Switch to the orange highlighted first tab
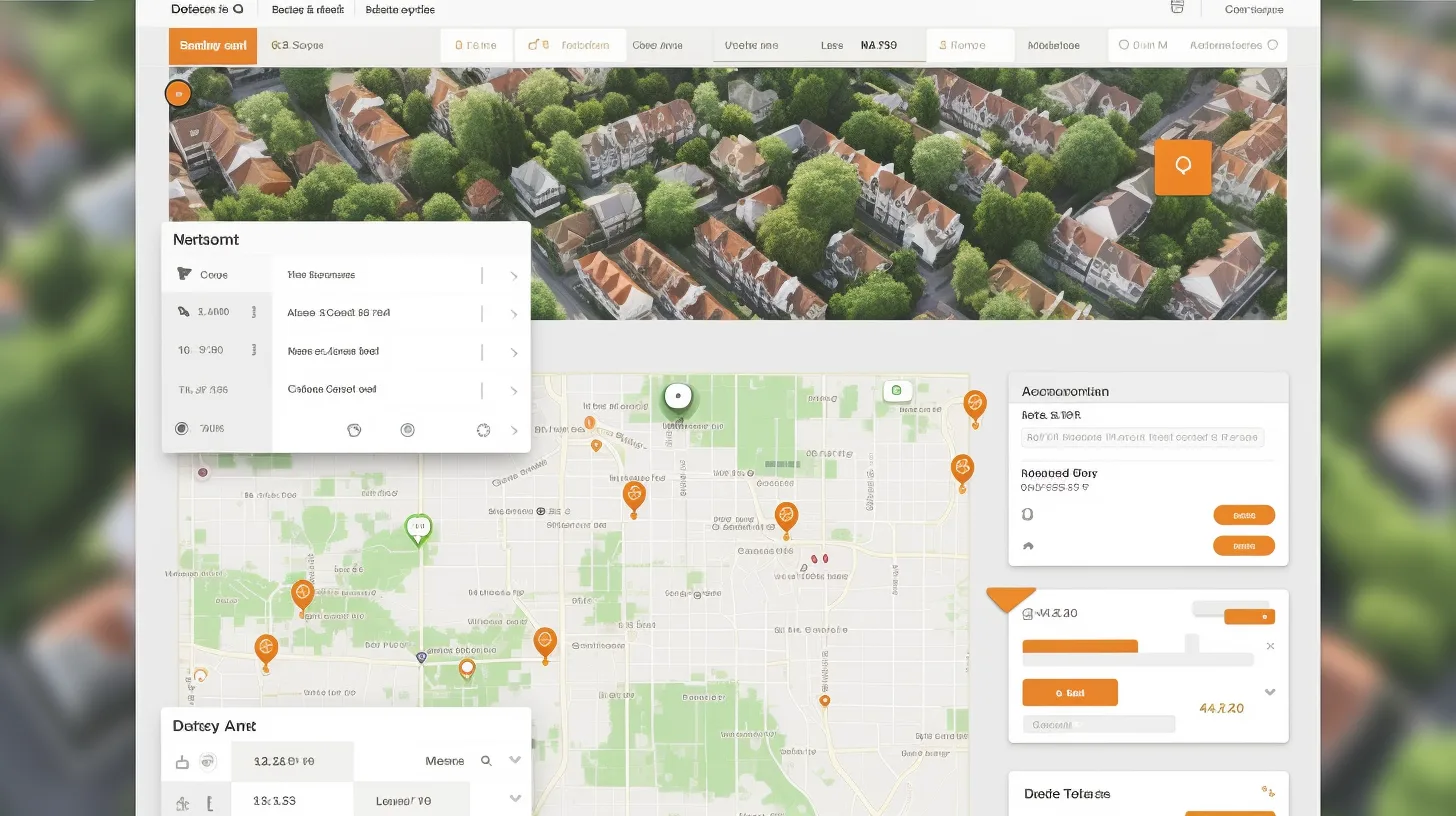Viewport: 1456px width, 816px height. point(212,46)
